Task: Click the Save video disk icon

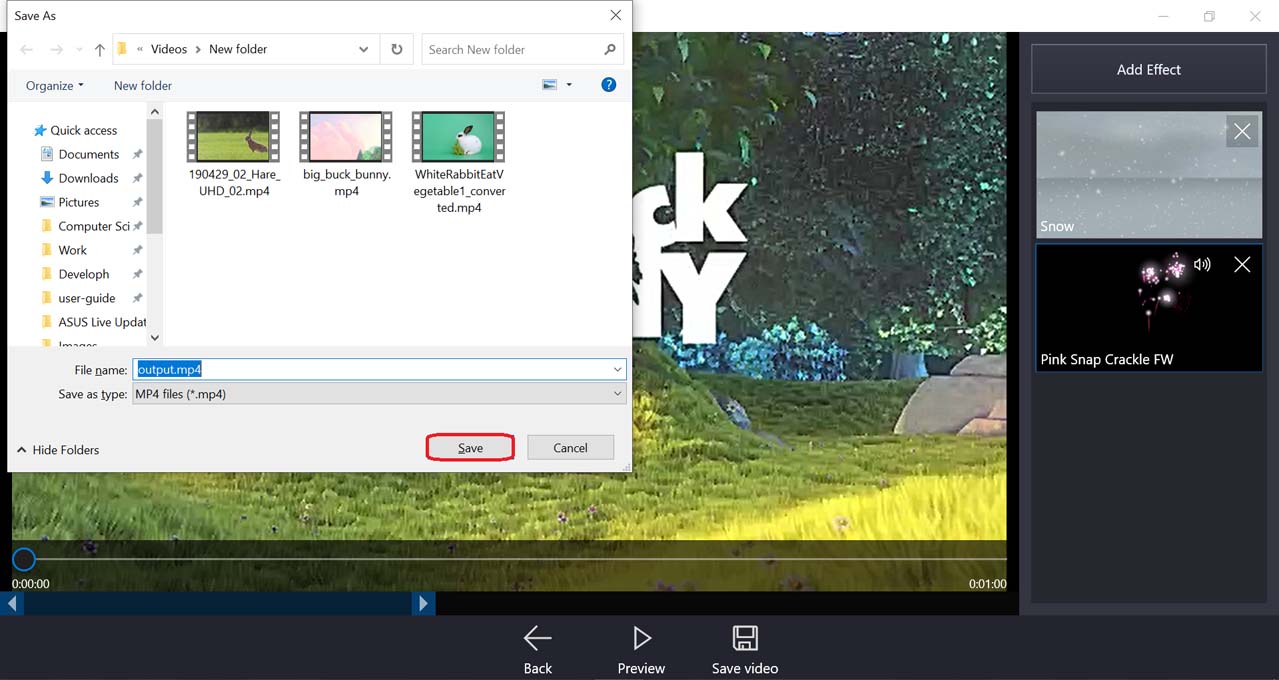Action: (744, 638)
